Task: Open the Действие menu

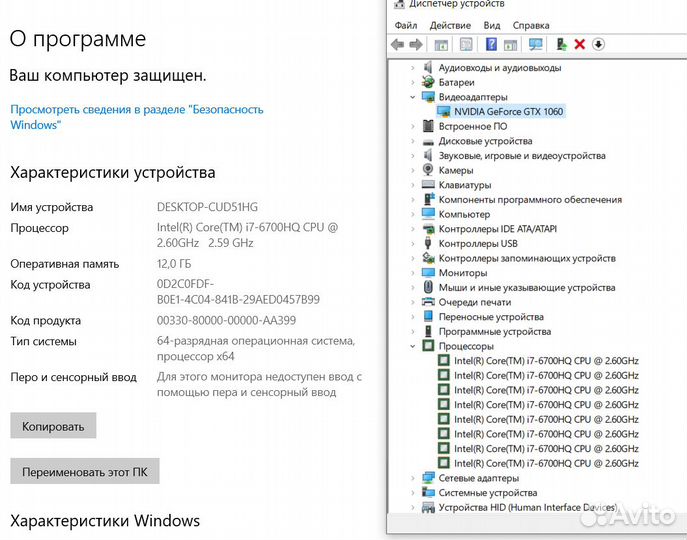Action: (450, 25)
